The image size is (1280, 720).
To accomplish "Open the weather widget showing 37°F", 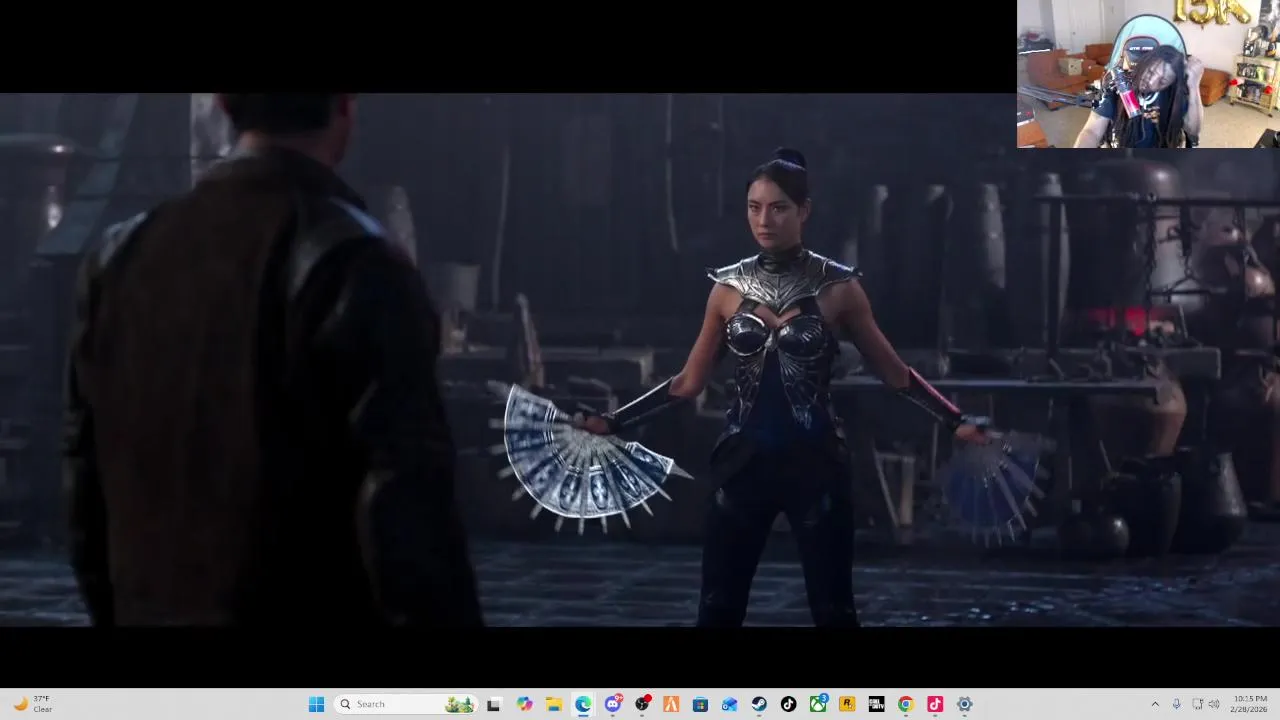I will click(x=31, y=704).
